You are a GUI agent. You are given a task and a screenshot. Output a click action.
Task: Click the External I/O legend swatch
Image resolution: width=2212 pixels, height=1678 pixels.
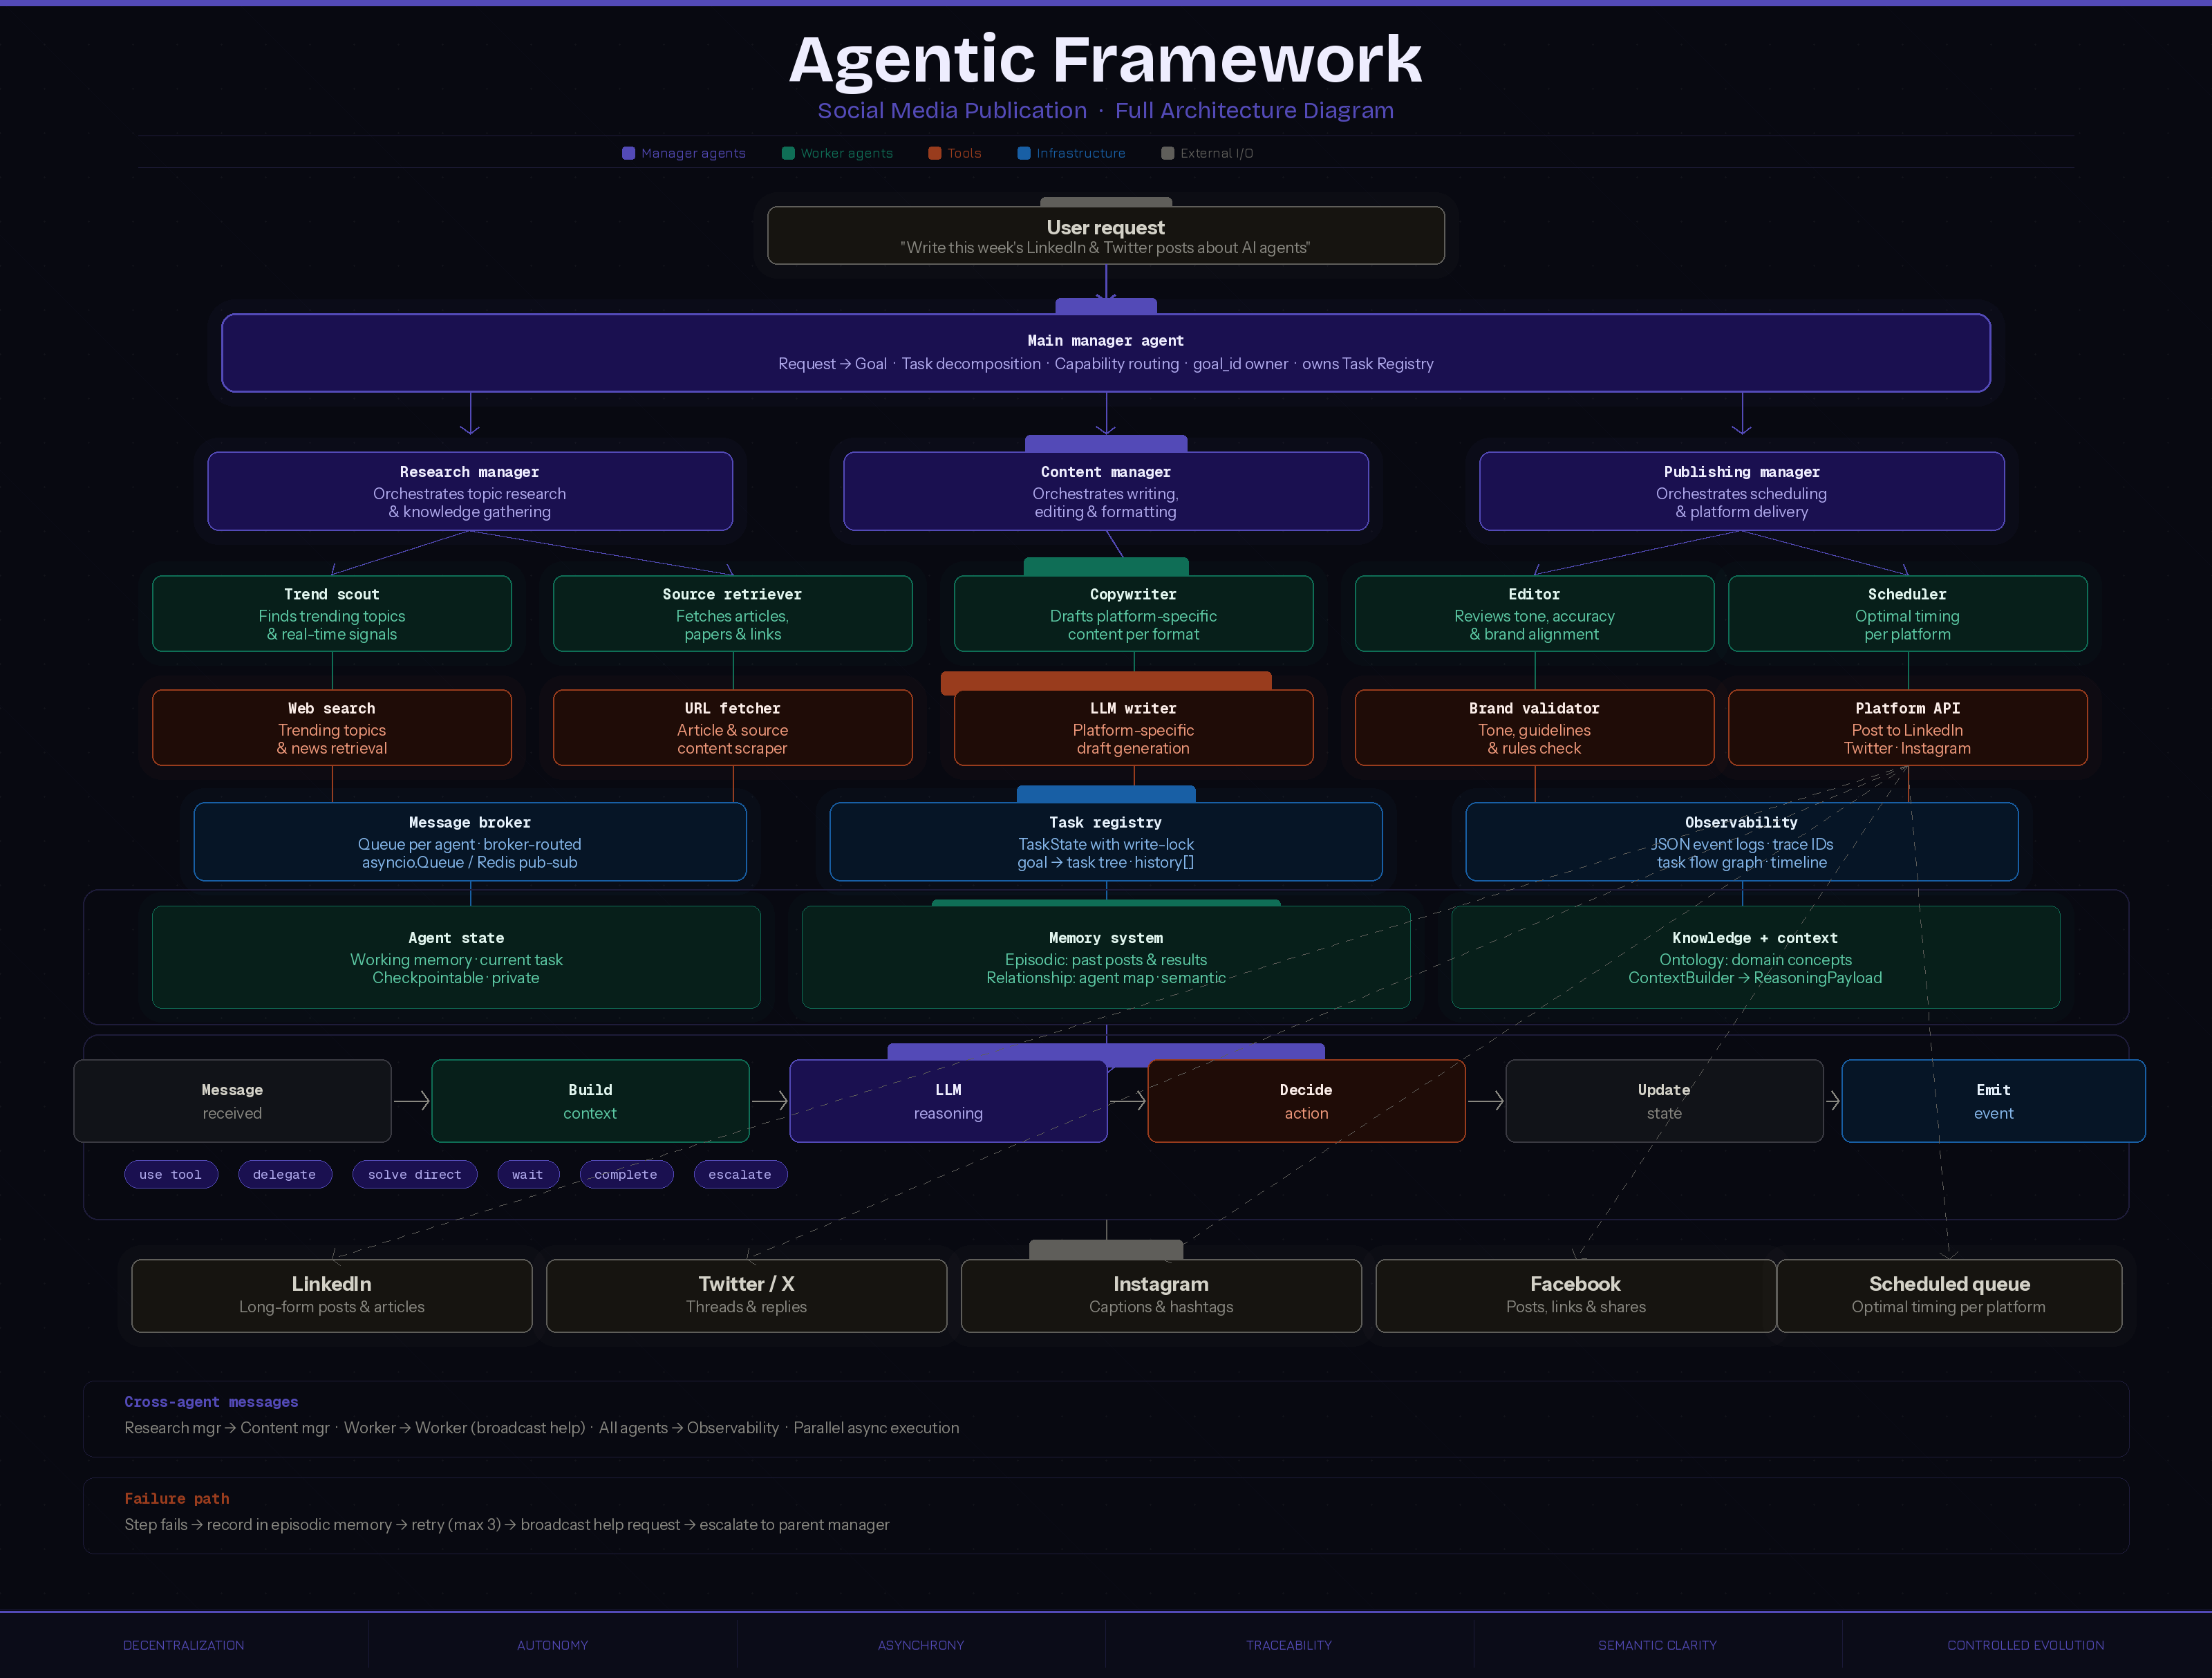pos(1167,153)
